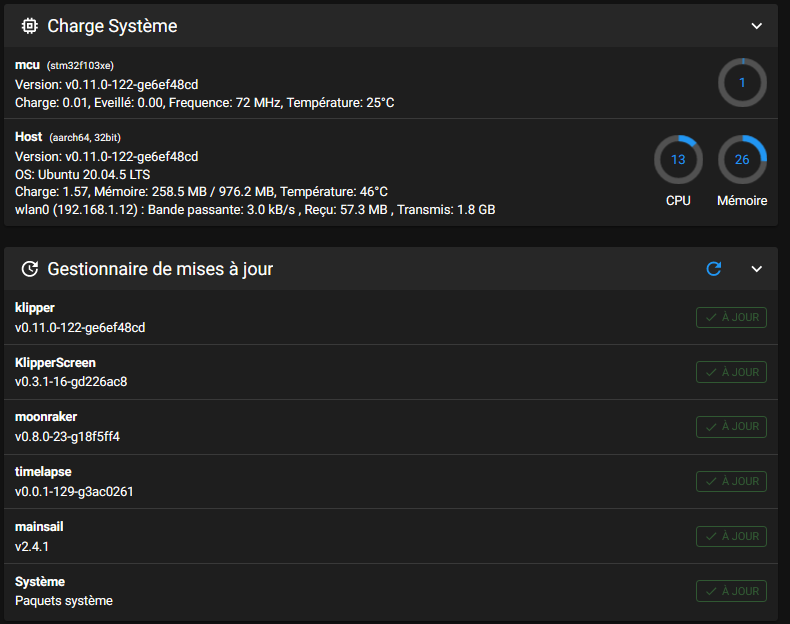The height and width of the screenshot is (624, 790).
Task: Collapse the Charge Système panel
Action: click(x=756, y=26)
